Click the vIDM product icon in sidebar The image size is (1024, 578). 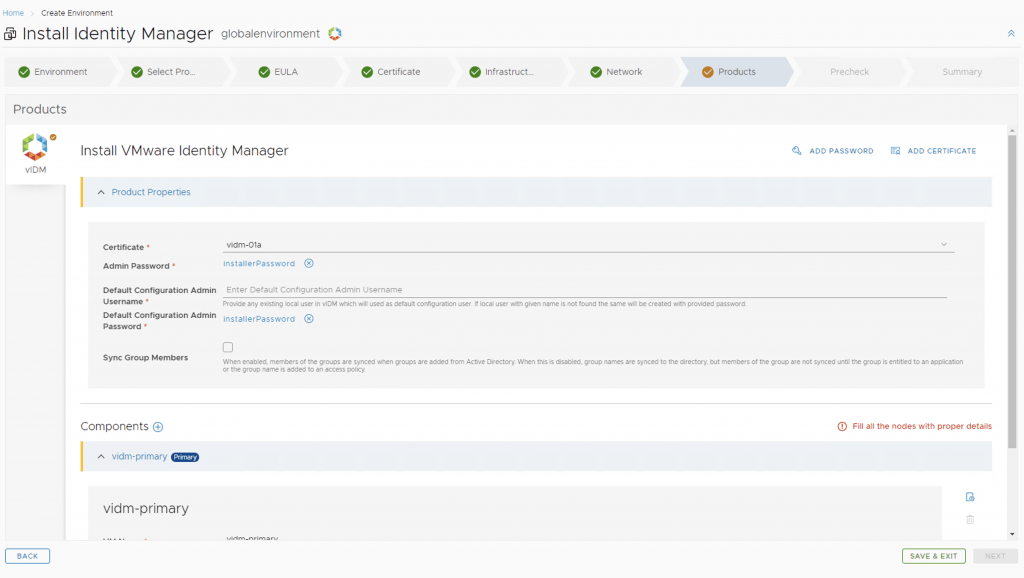[35, 152]
